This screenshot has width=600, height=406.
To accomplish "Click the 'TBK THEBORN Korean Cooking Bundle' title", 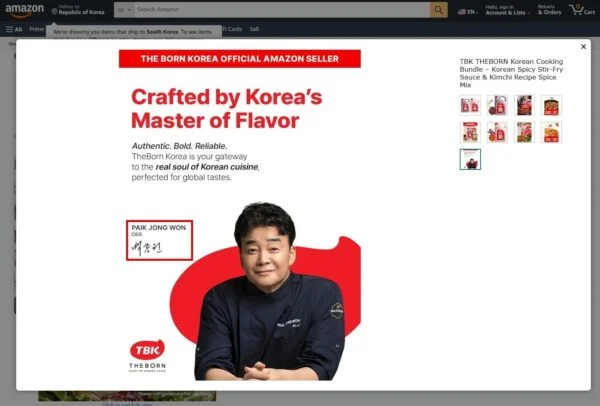I will point(511,73).
